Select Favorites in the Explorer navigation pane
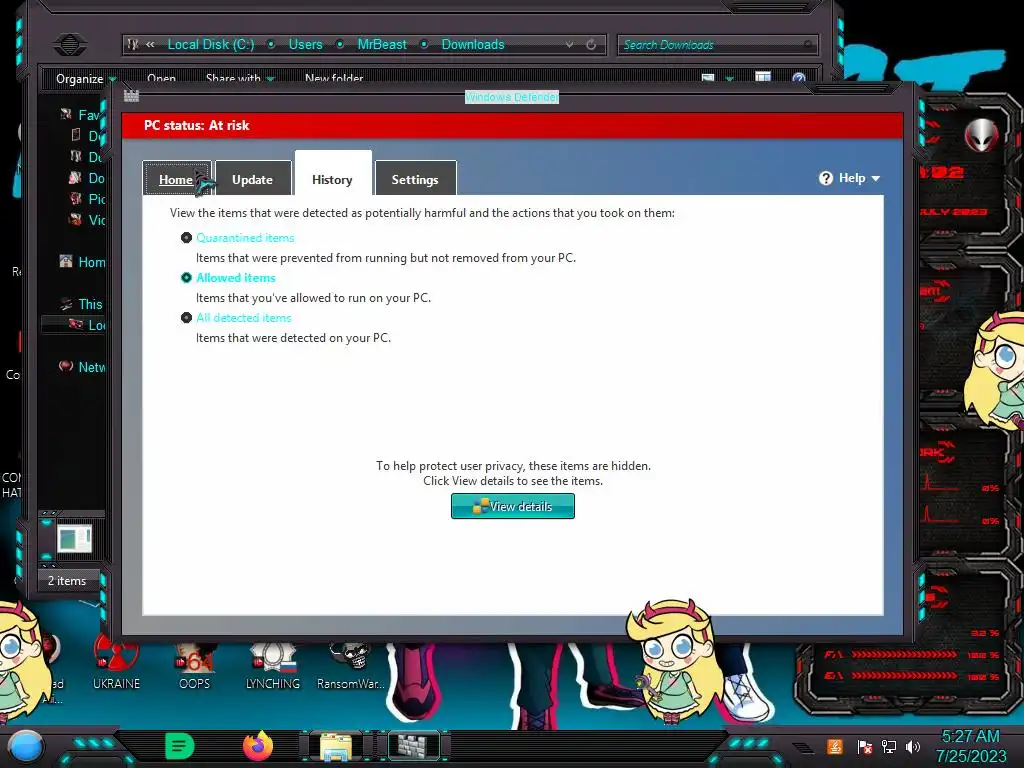The image size is (1024, 768). click(x=83, y=115)
